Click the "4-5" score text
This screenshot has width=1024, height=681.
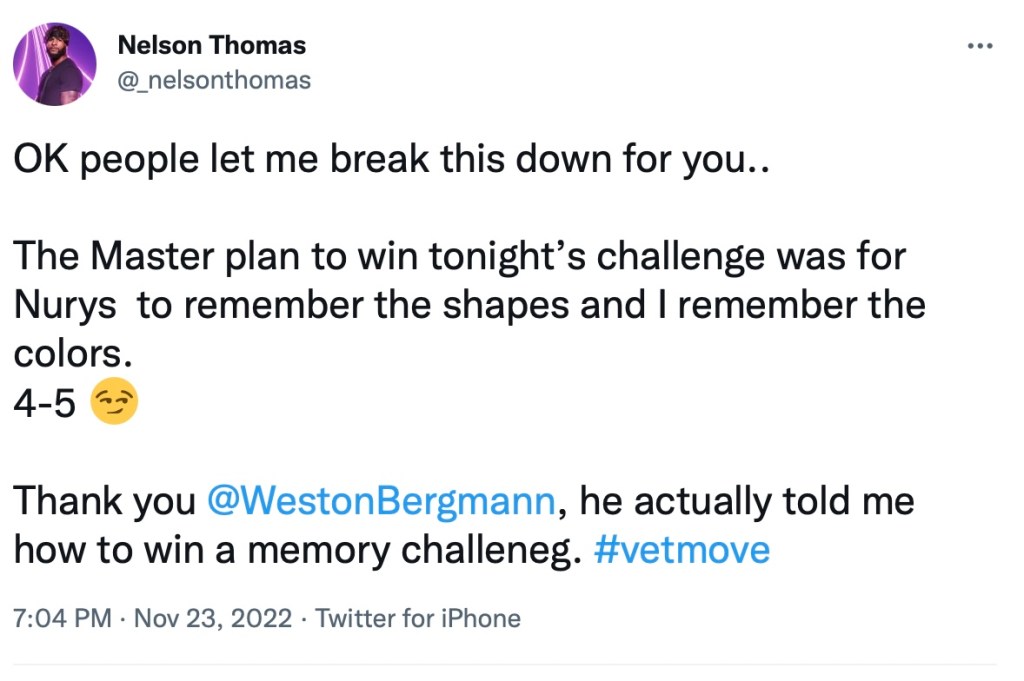point(45,405)
